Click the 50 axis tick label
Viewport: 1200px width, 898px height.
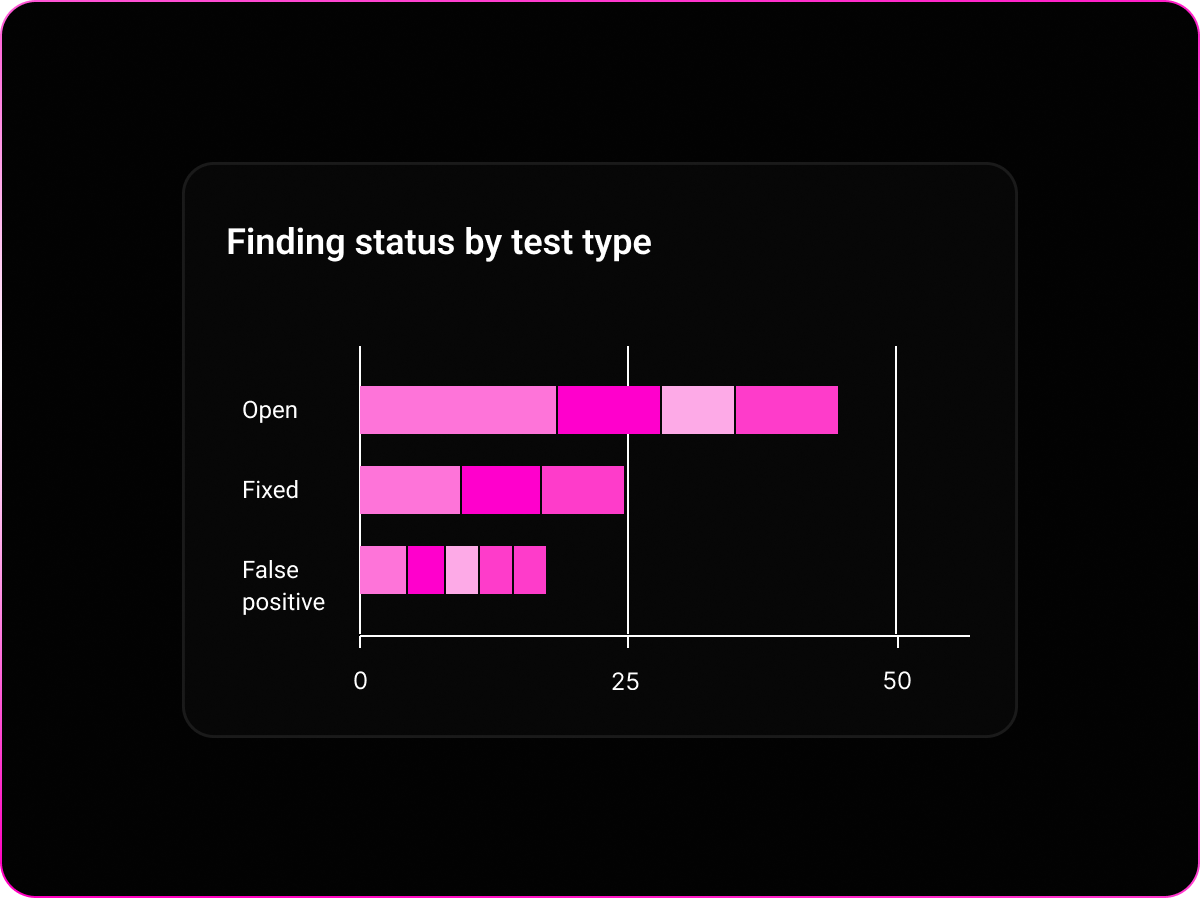click(897, 681)
